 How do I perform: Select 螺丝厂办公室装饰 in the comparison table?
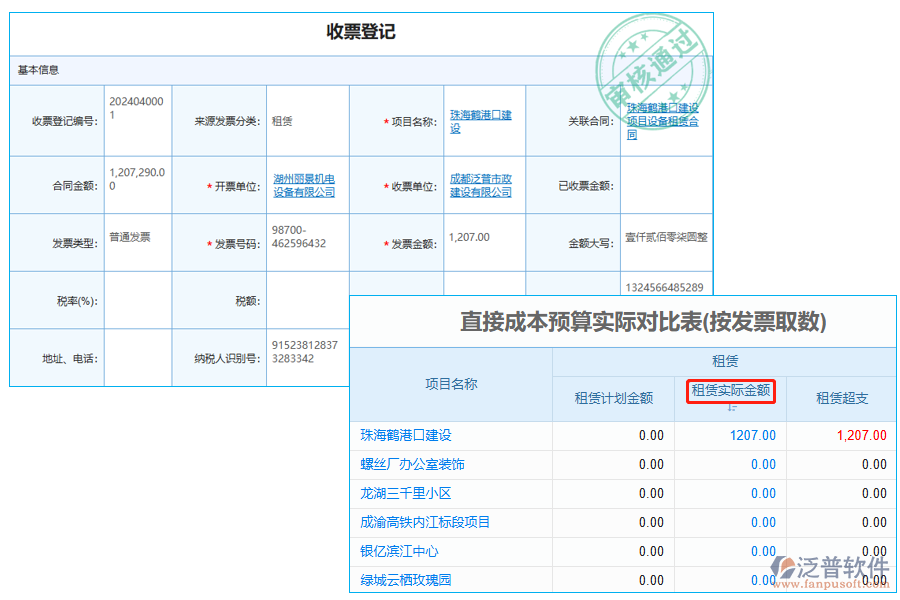pyautogui.click(x=413, y=464)
